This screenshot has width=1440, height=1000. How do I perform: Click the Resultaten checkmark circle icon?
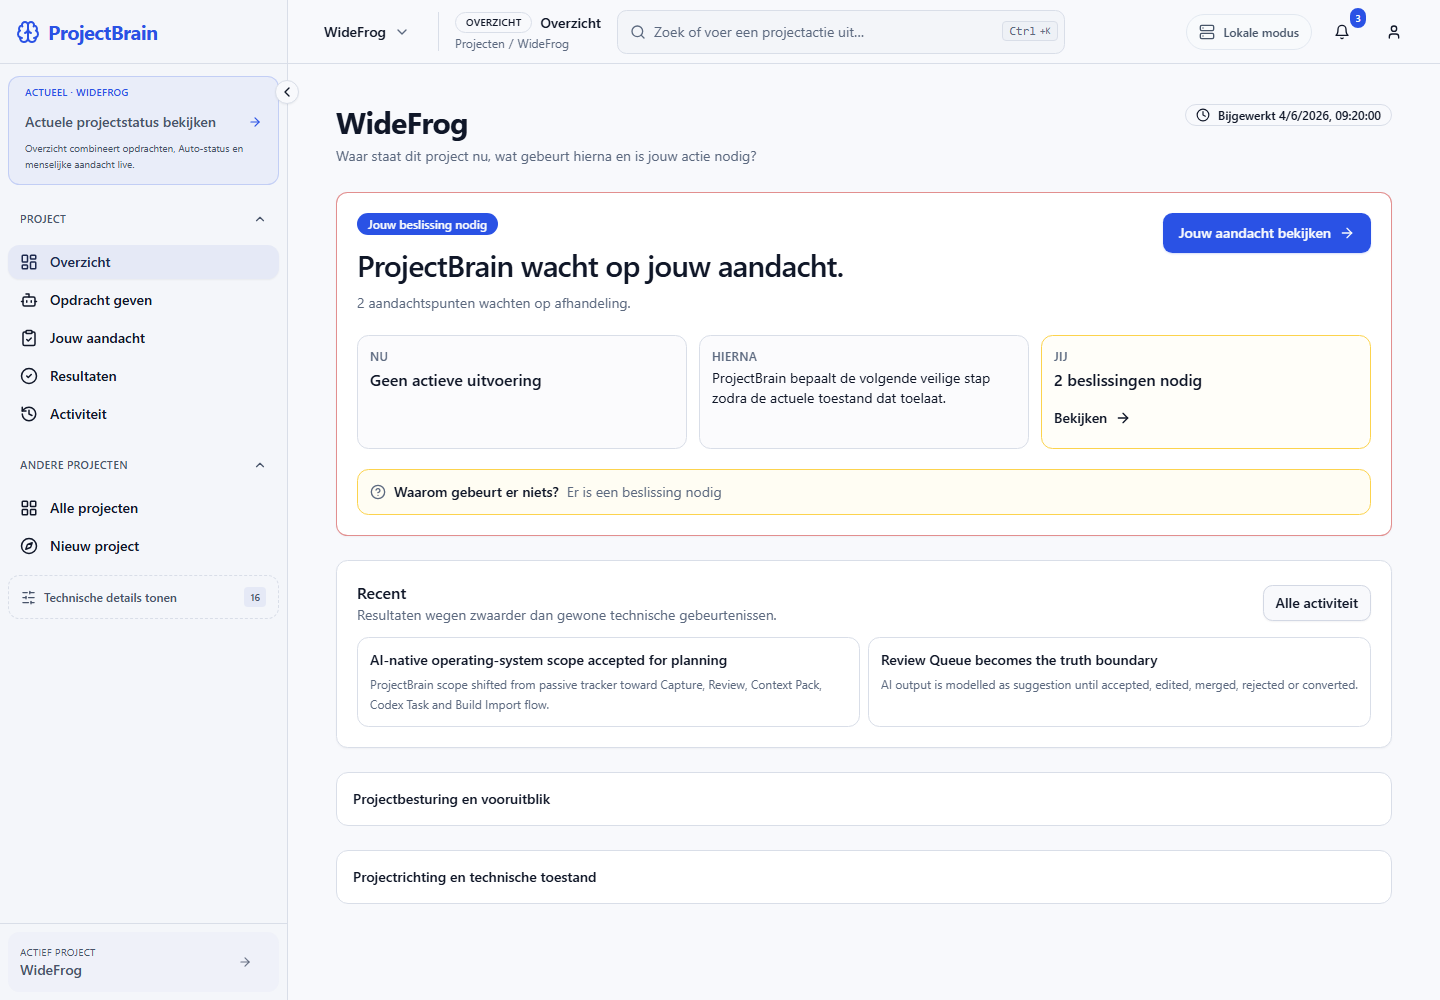coord(29,376)
